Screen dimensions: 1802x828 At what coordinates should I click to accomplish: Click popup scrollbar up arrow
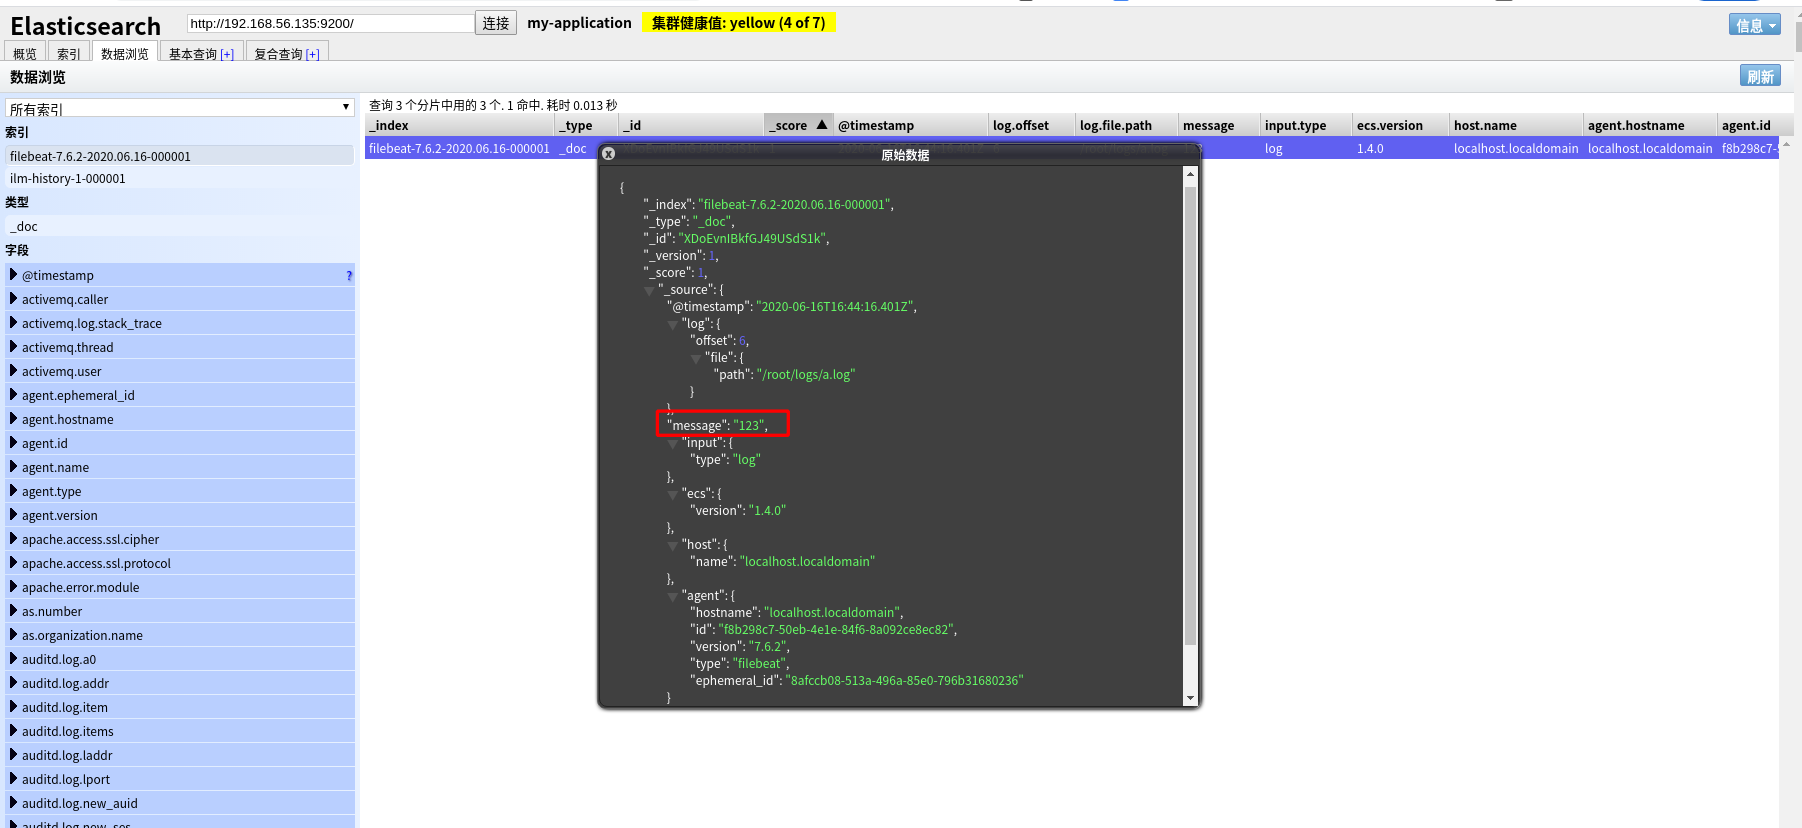(1190, 174)
